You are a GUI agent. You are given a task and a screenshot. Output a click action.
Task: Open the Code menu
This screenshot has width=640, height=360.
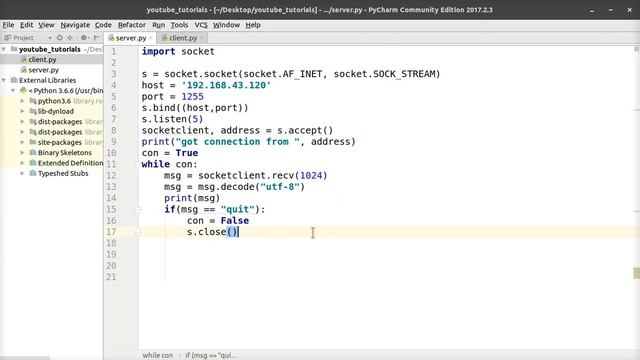click(103, 25)
